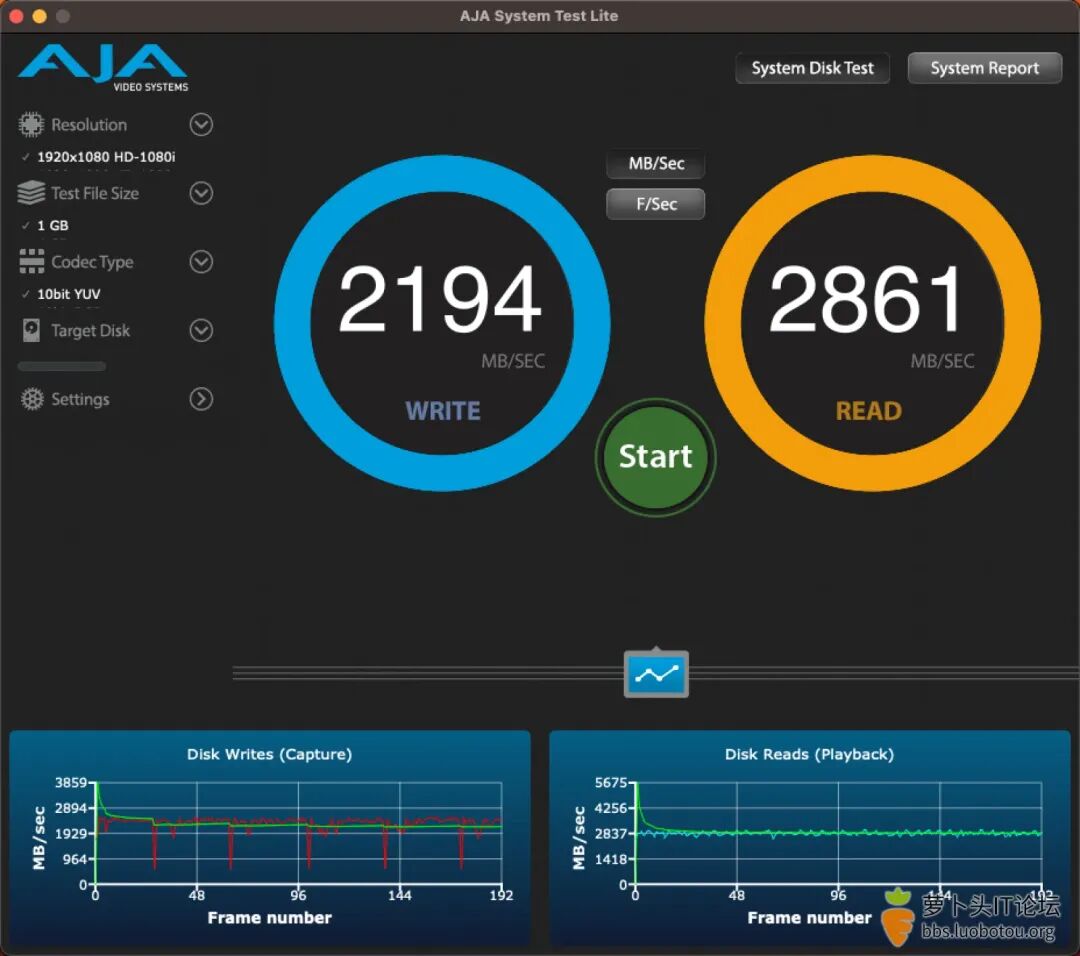This screenshot has width=1080, height=956.
Task: Click the progress bar below Target Disk
Action: click(61, 366)
